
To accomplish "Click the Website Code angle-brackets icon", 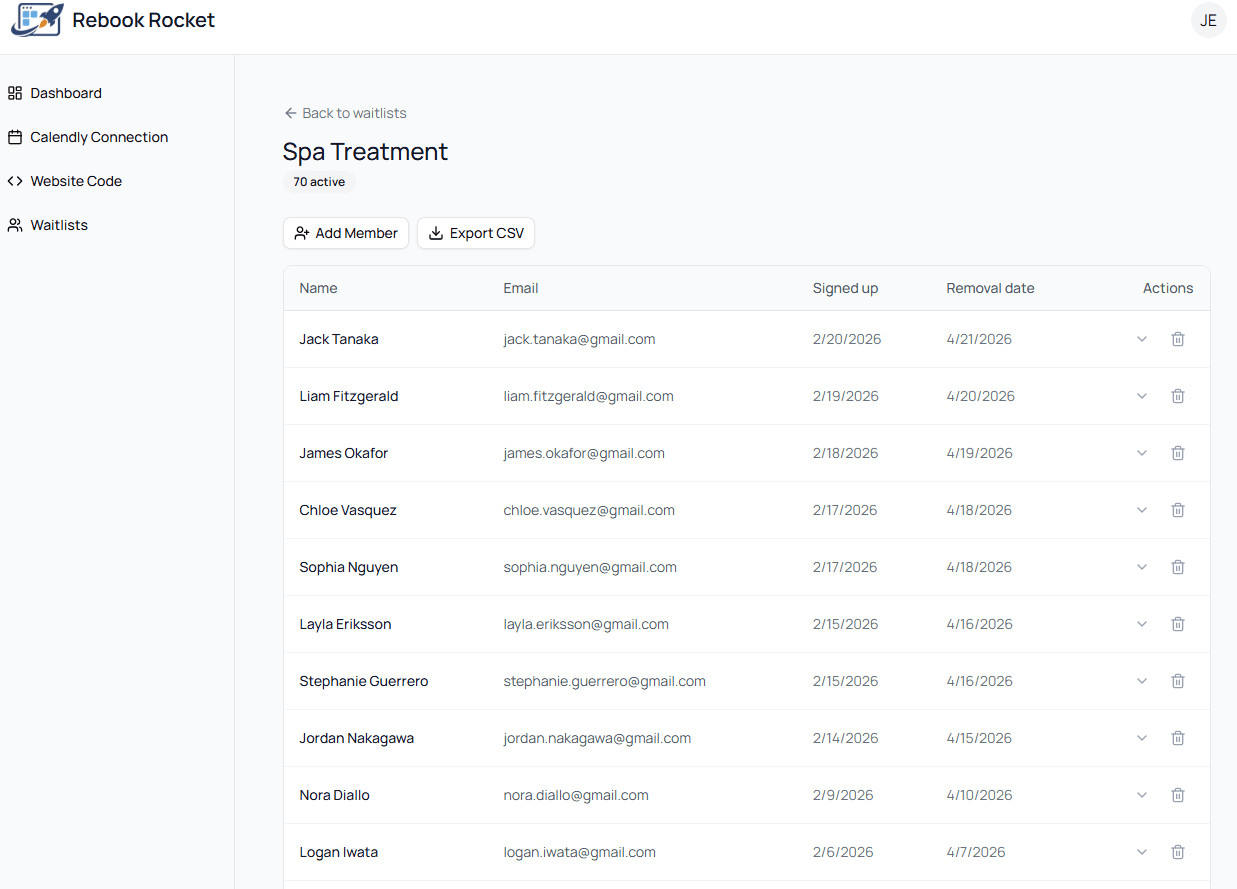I will 14,180.
